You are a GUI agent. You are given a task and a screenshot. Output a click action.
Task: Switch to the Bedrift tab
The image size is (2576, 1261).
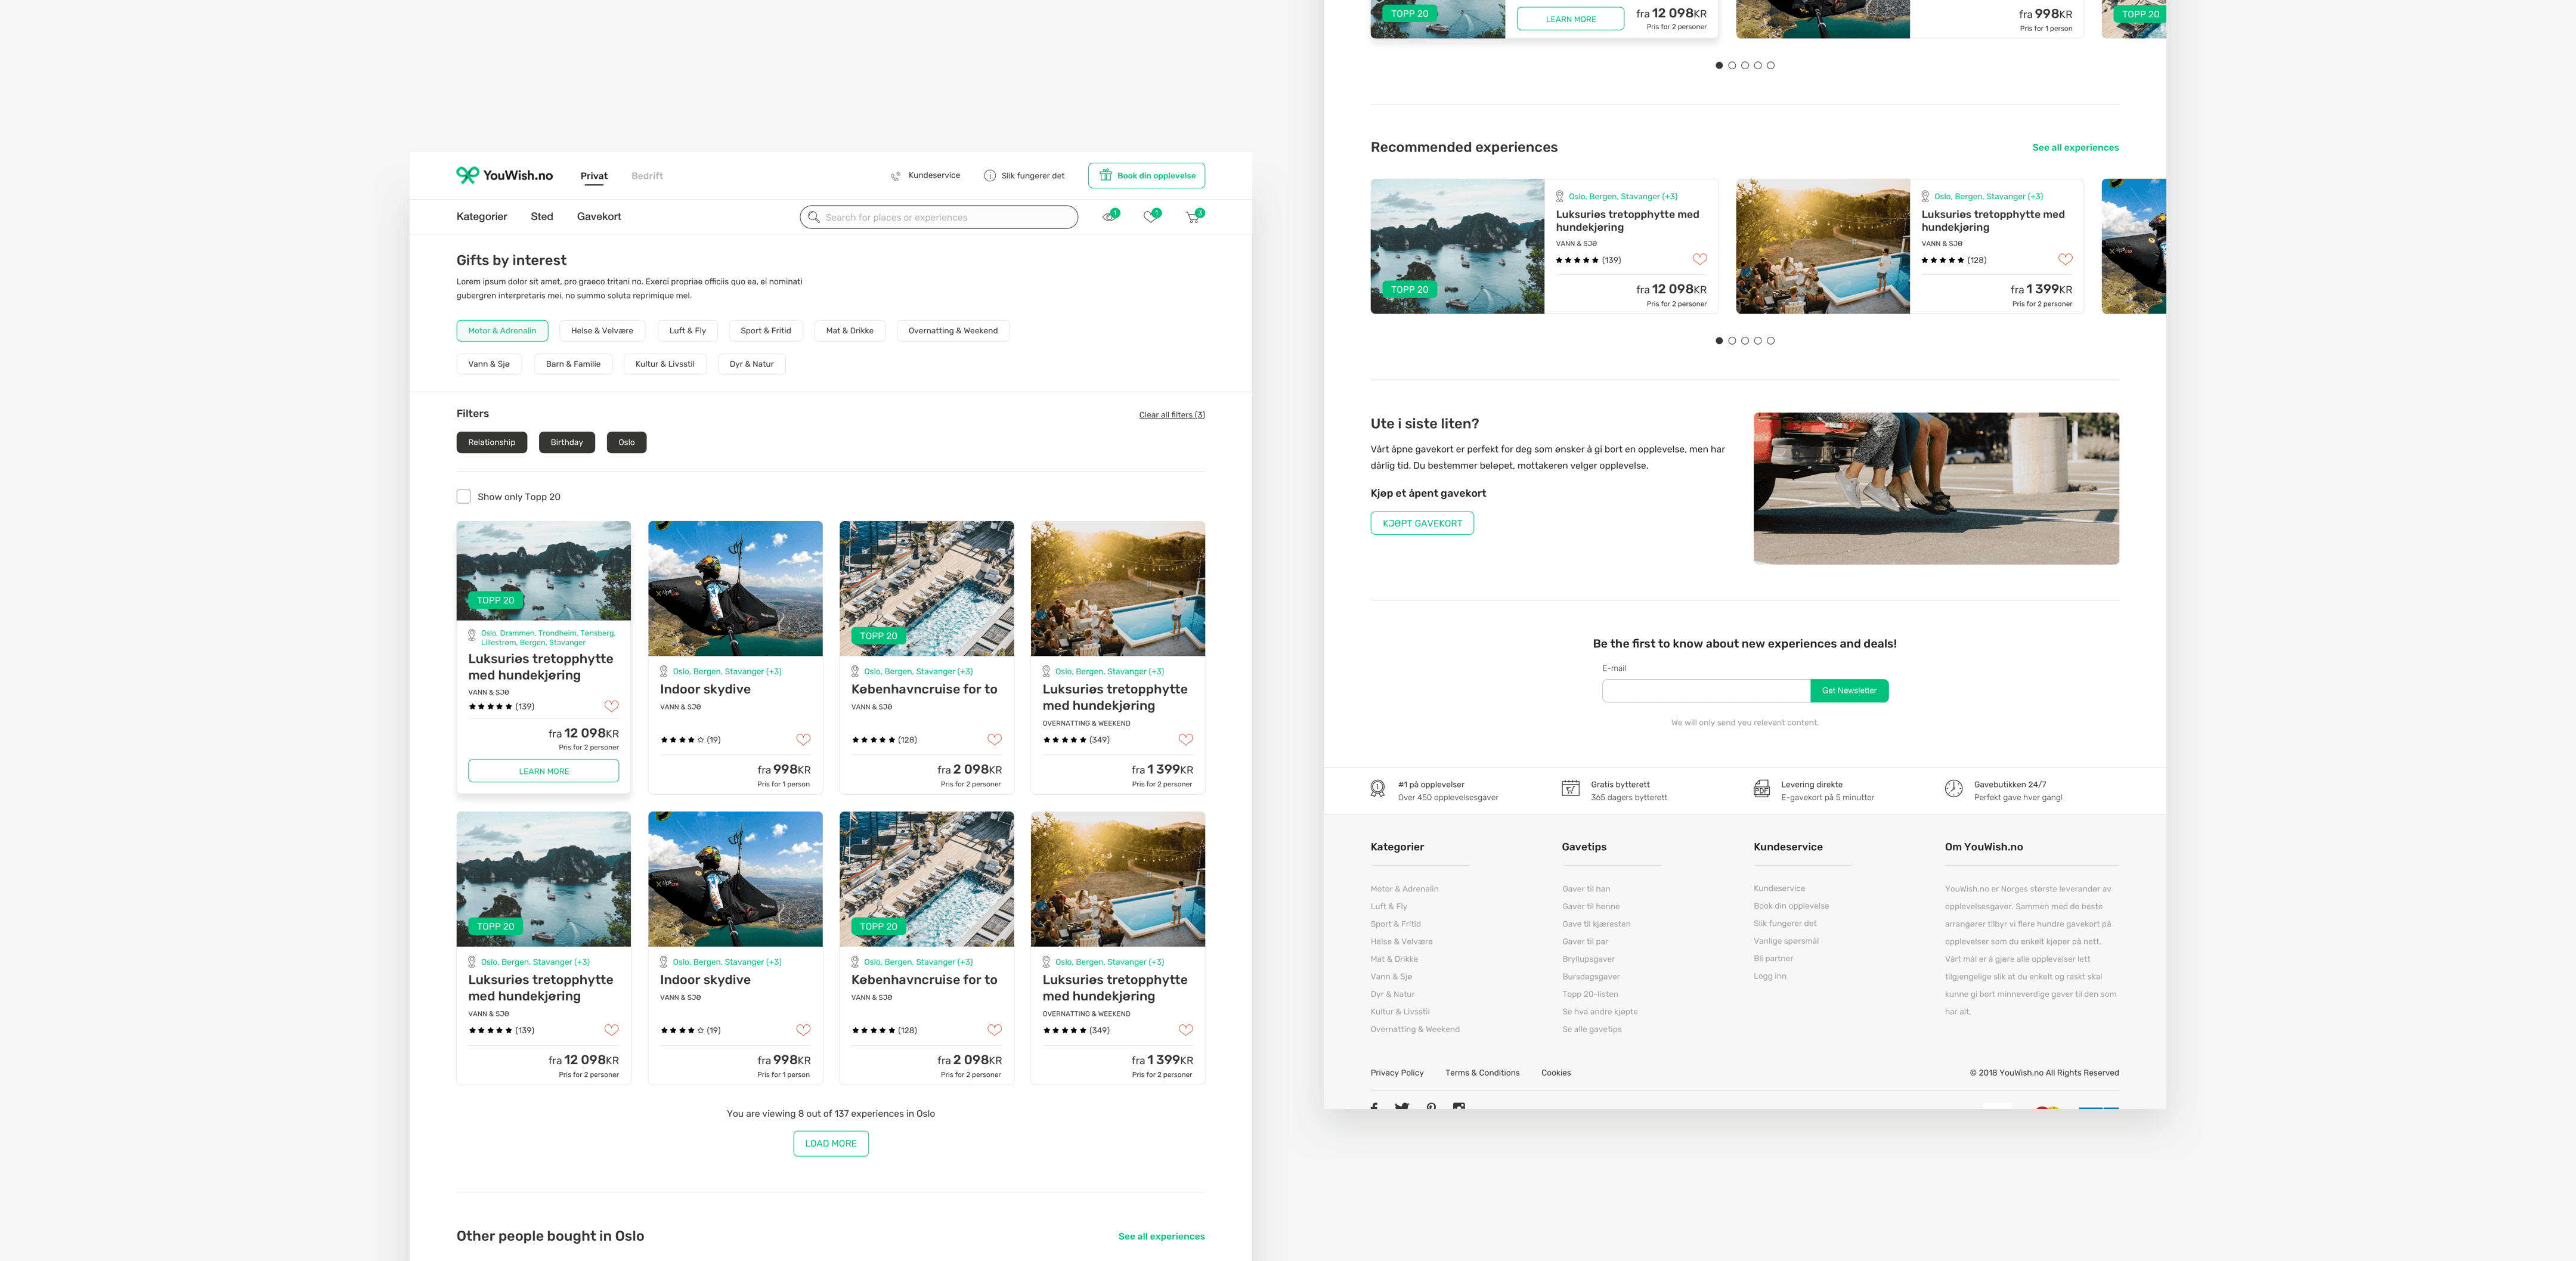[647, 176]
